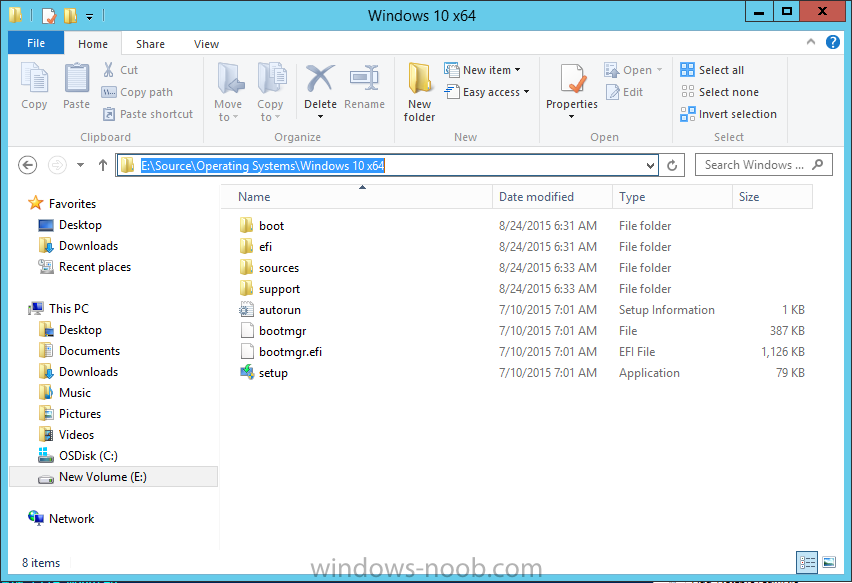The width and height of the screenshot is (852, 583).
Task: Open the Copy to menu
Action: 270,91
